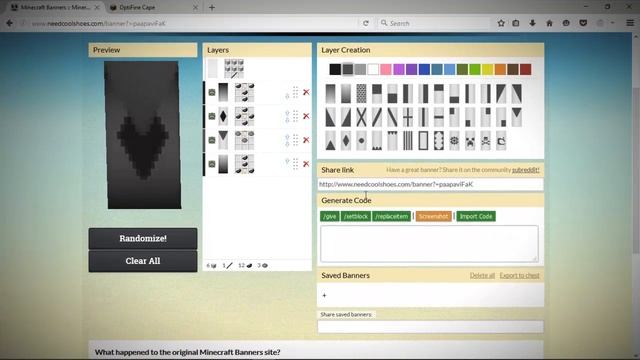Pick the red color swatch
Viewport: 640px width, 360px height.
tap(526, 69)
